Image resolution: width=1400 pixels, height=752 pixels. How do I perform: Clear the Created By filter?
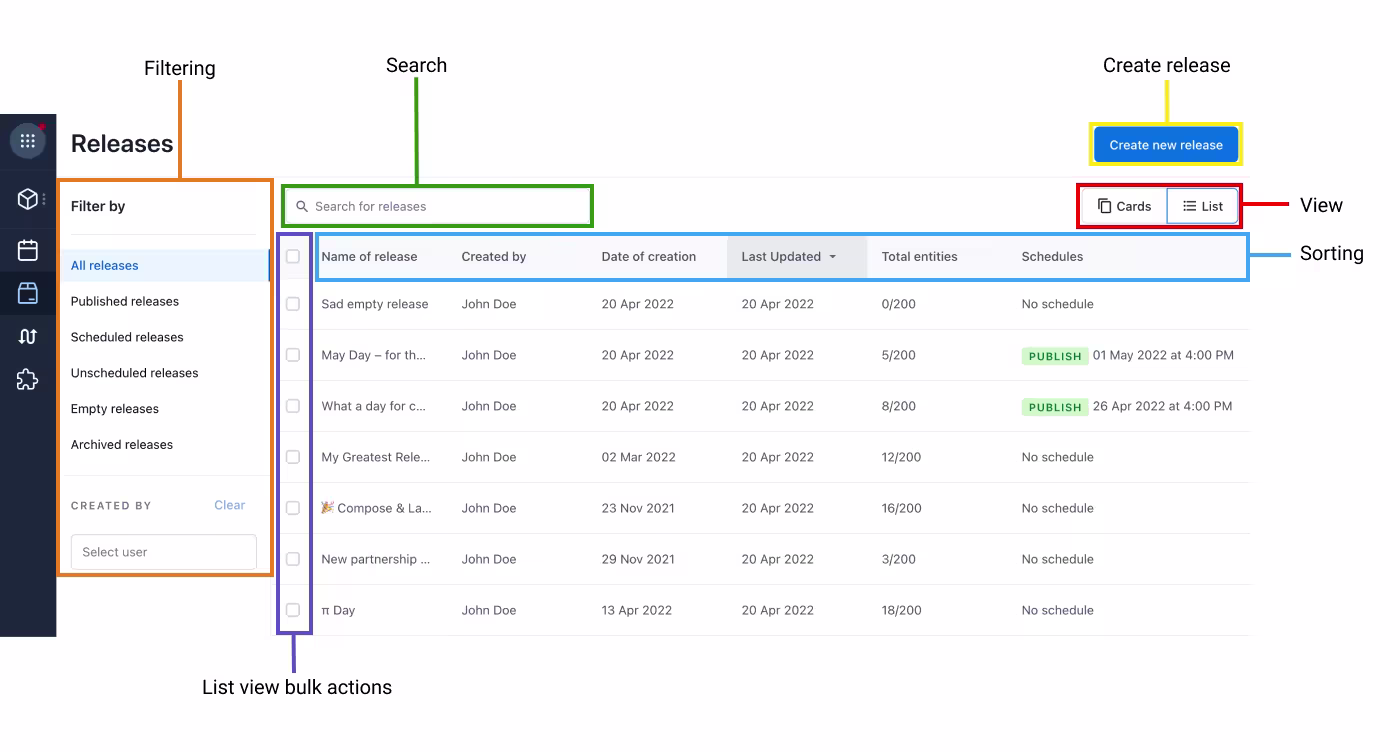tap(229, 506)
